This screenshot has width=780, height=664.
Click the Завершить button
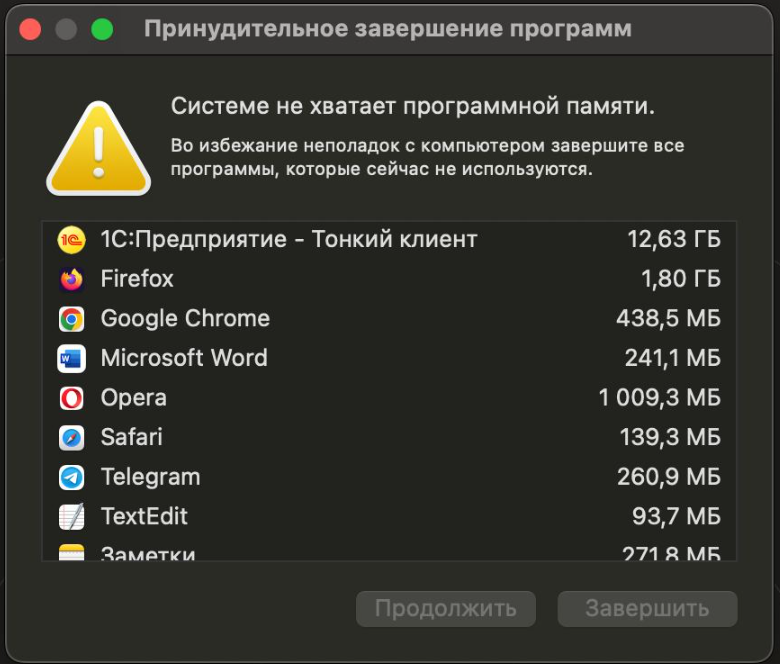pyautogui.click(x=647, y=609)
